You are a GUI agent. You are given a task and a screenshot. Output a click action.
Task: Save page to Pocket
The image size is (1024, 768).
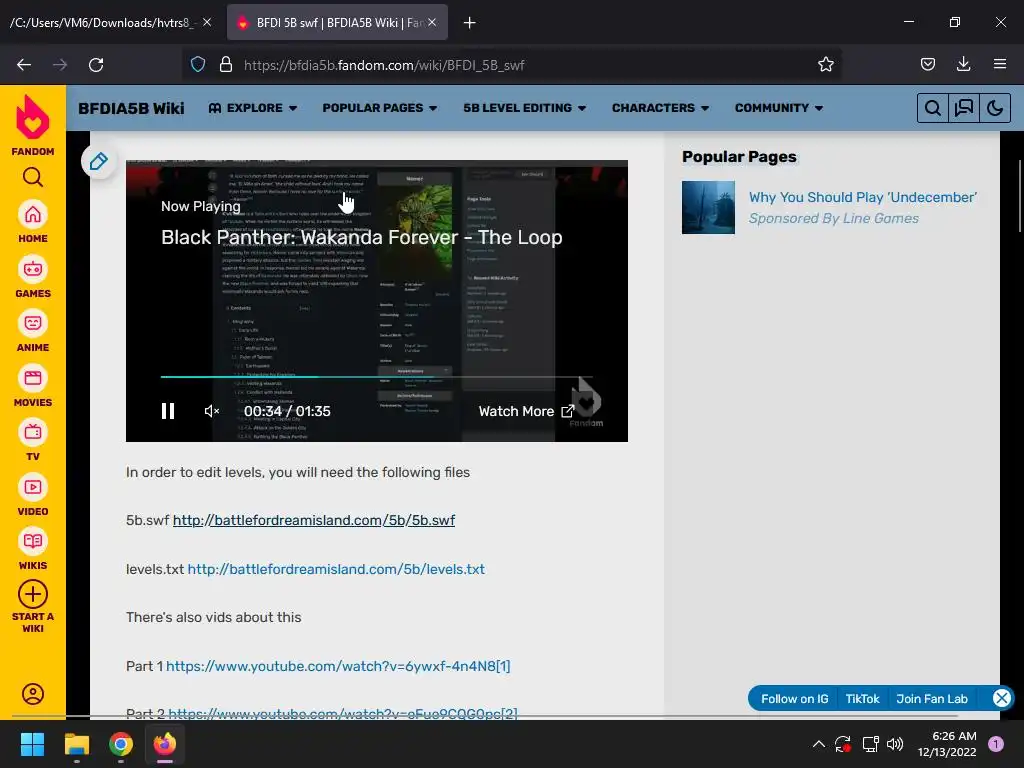click(x=927, y=64)
